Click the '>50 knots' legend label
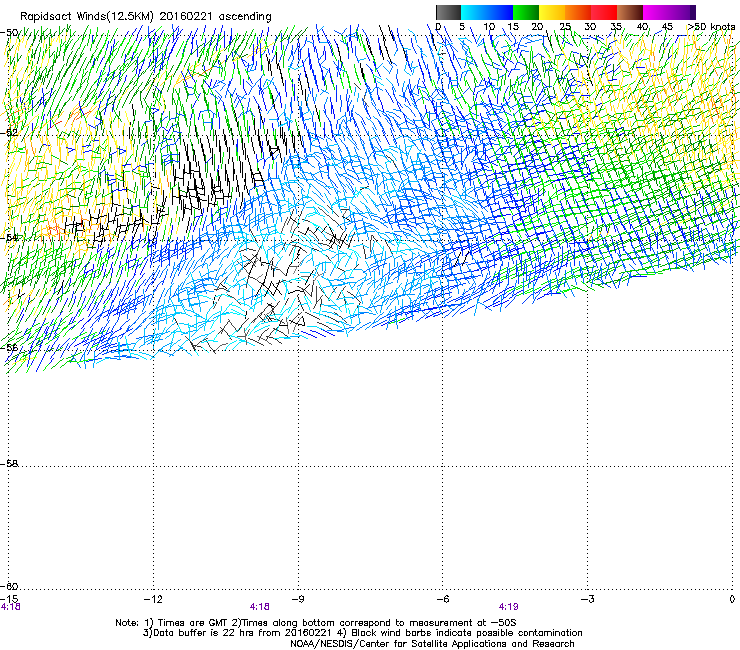The height and width of the screenshot is (650, 740). (711, 27)
